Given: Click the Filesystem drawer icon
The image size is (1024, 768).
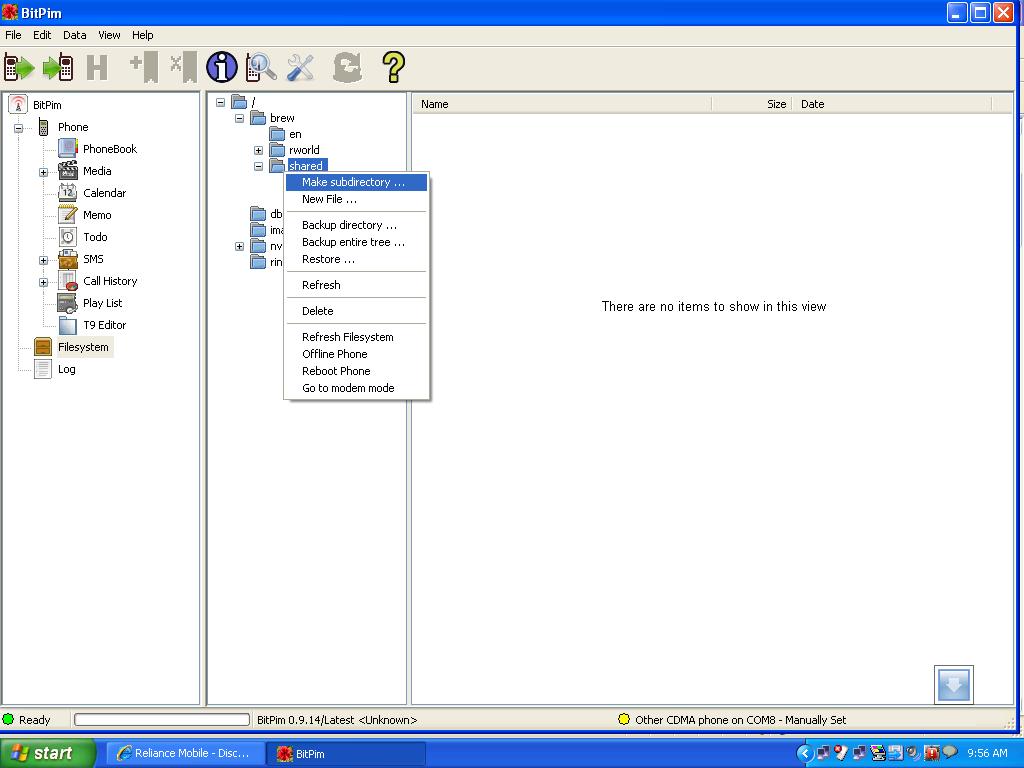Looking at the screenshot, I should [43, 347].
